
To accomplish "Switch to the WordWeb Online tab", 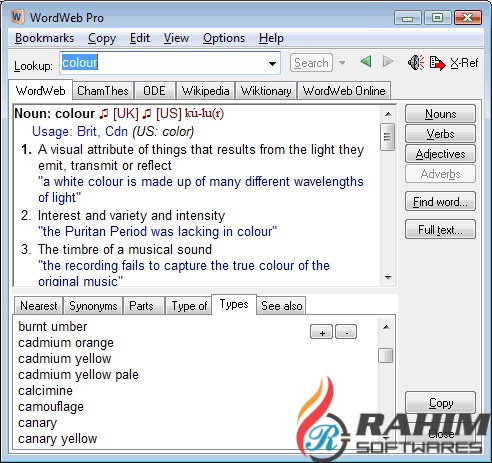I will click(x=344, y=91).
